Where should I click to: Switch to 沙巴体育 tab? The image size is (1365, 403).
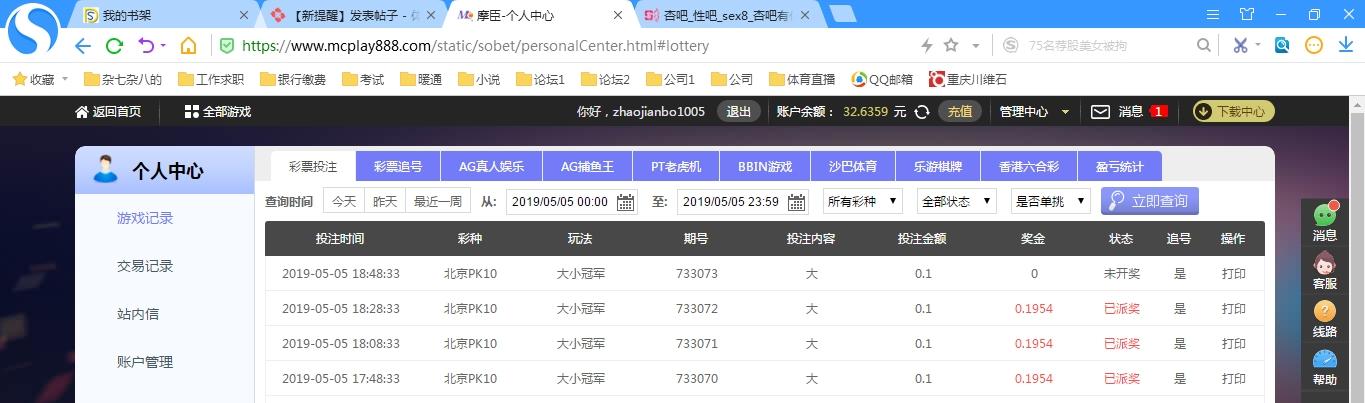coord(853,167)
